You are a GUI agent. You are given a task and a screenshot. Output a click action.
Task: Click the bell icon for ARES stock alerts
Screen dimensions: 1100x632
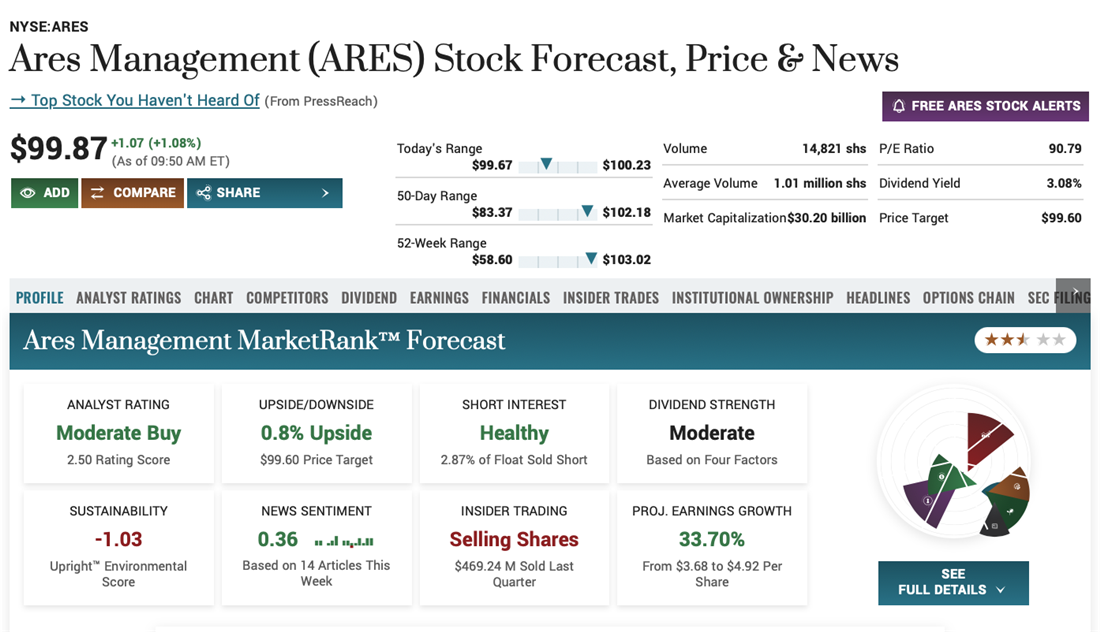point(899,106)
